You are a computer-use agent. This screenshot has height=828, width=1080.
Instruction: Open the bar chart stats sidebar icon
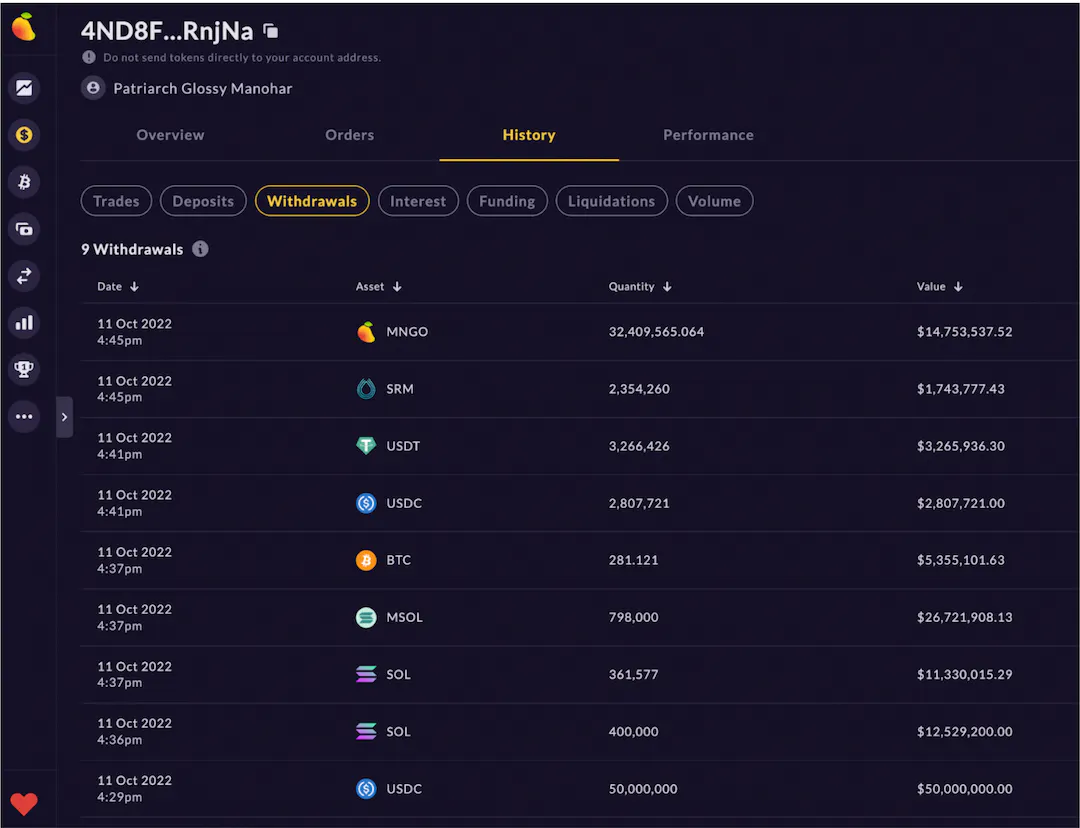pos(24,323)
